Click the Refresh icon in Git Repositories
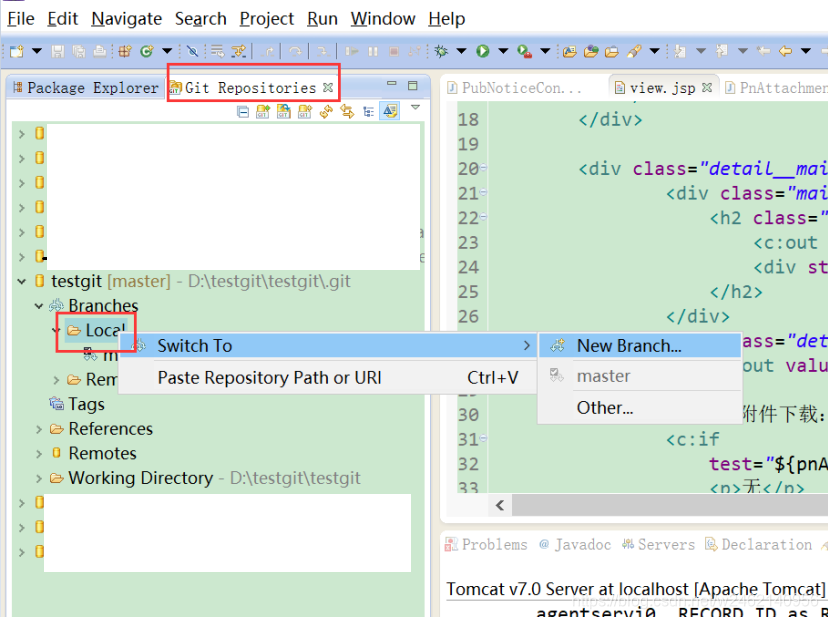 [326, 111]
